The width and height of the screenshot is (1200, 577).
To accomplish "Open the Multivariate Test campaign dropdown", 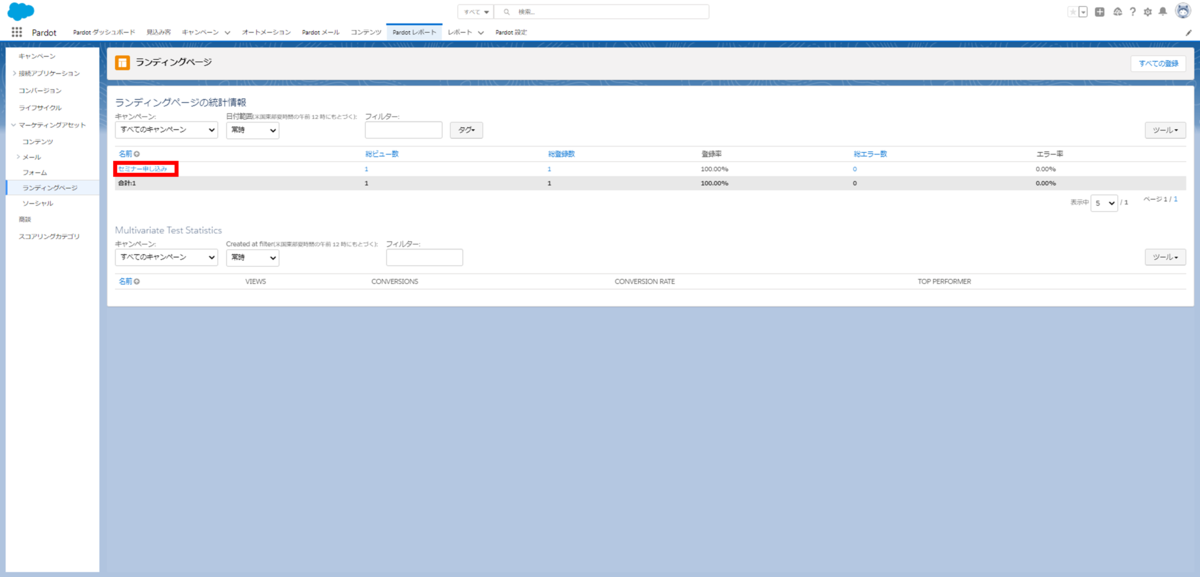I will tap(166, 257).
